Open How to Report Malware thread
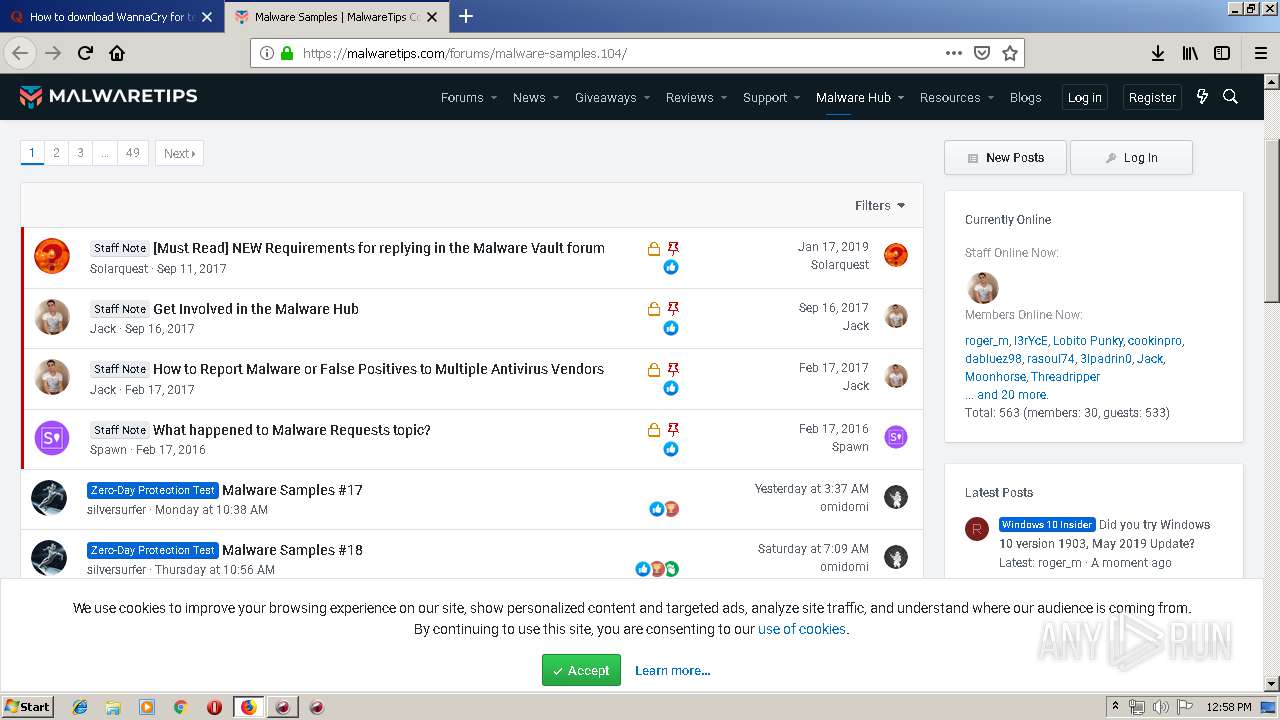Image resolution: width=1280 pixels, height=720 pixels. tap(378, 369)
